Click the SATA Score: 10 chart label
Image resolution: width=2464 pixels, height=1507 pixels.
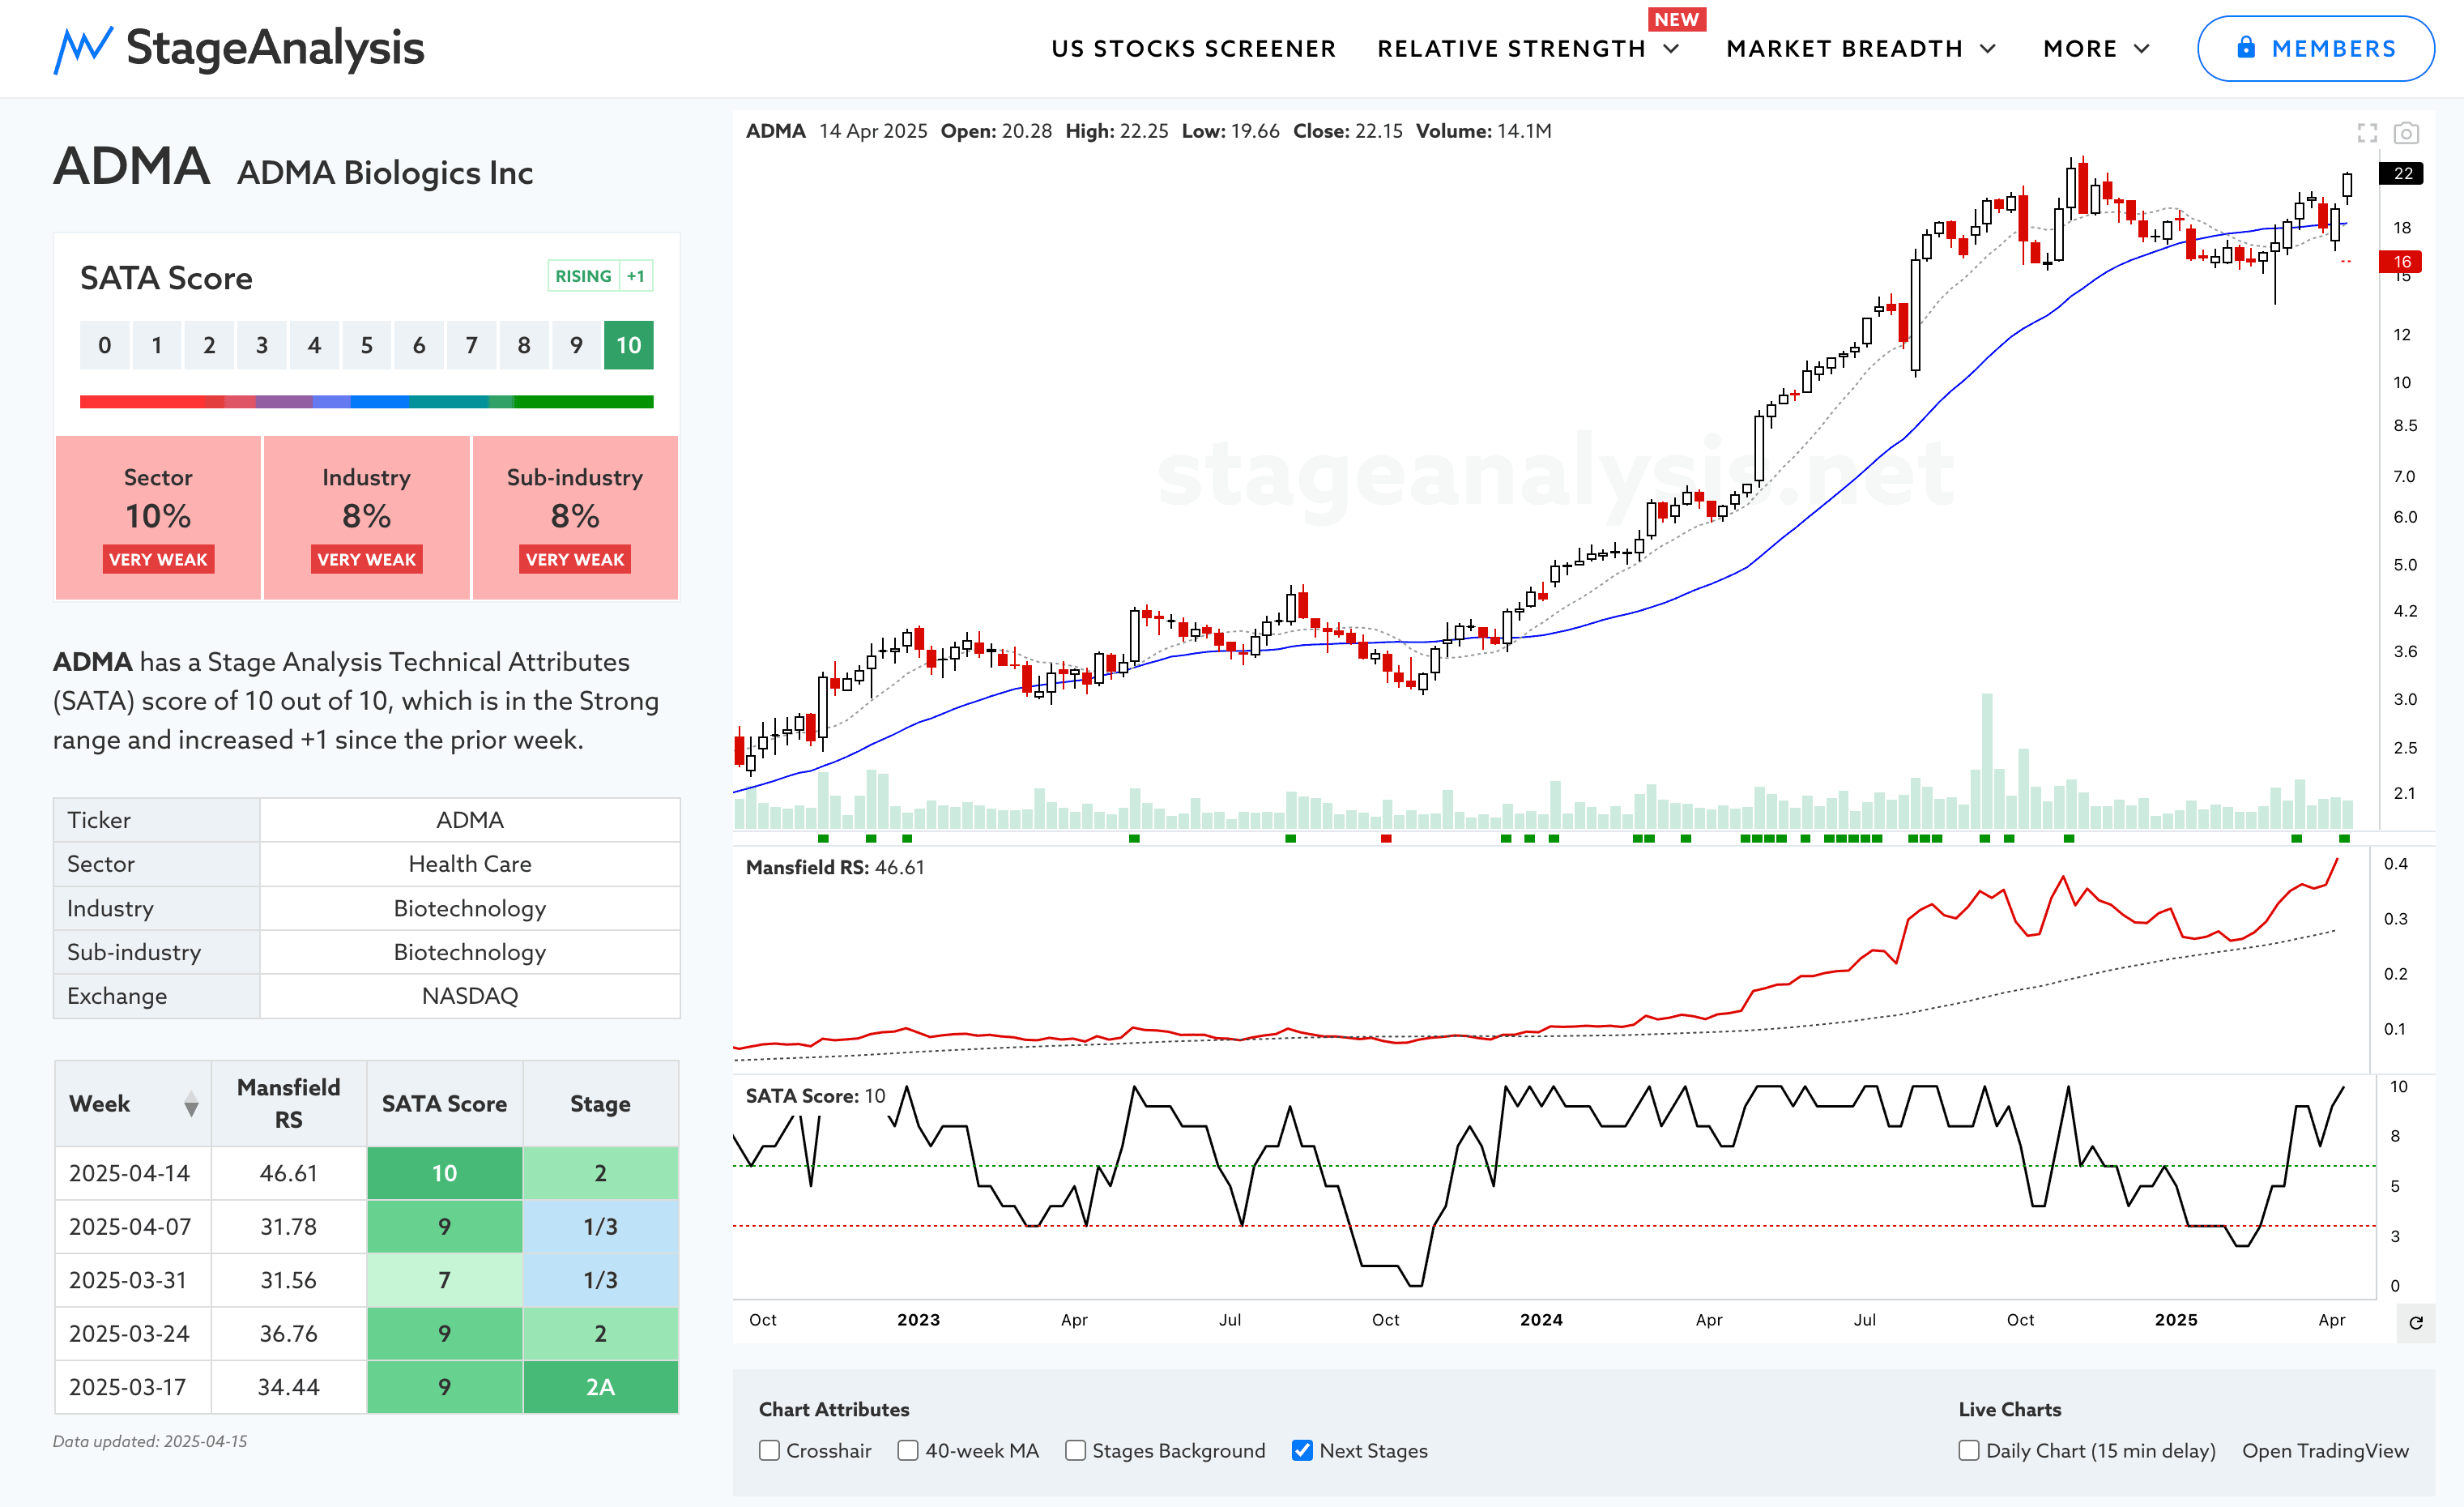pos(815,1096)
